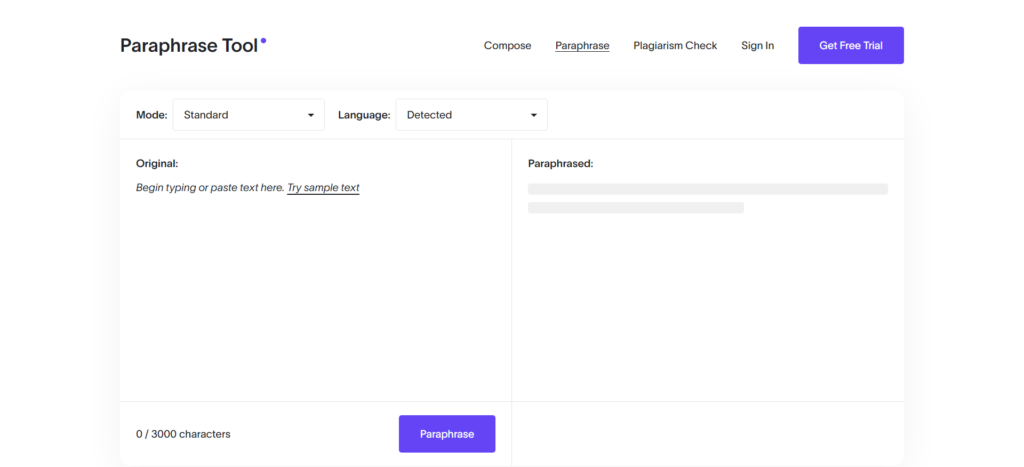1024x467 pixels.
Task: Select the Paraphrase navigation tab
Action: 582,46
